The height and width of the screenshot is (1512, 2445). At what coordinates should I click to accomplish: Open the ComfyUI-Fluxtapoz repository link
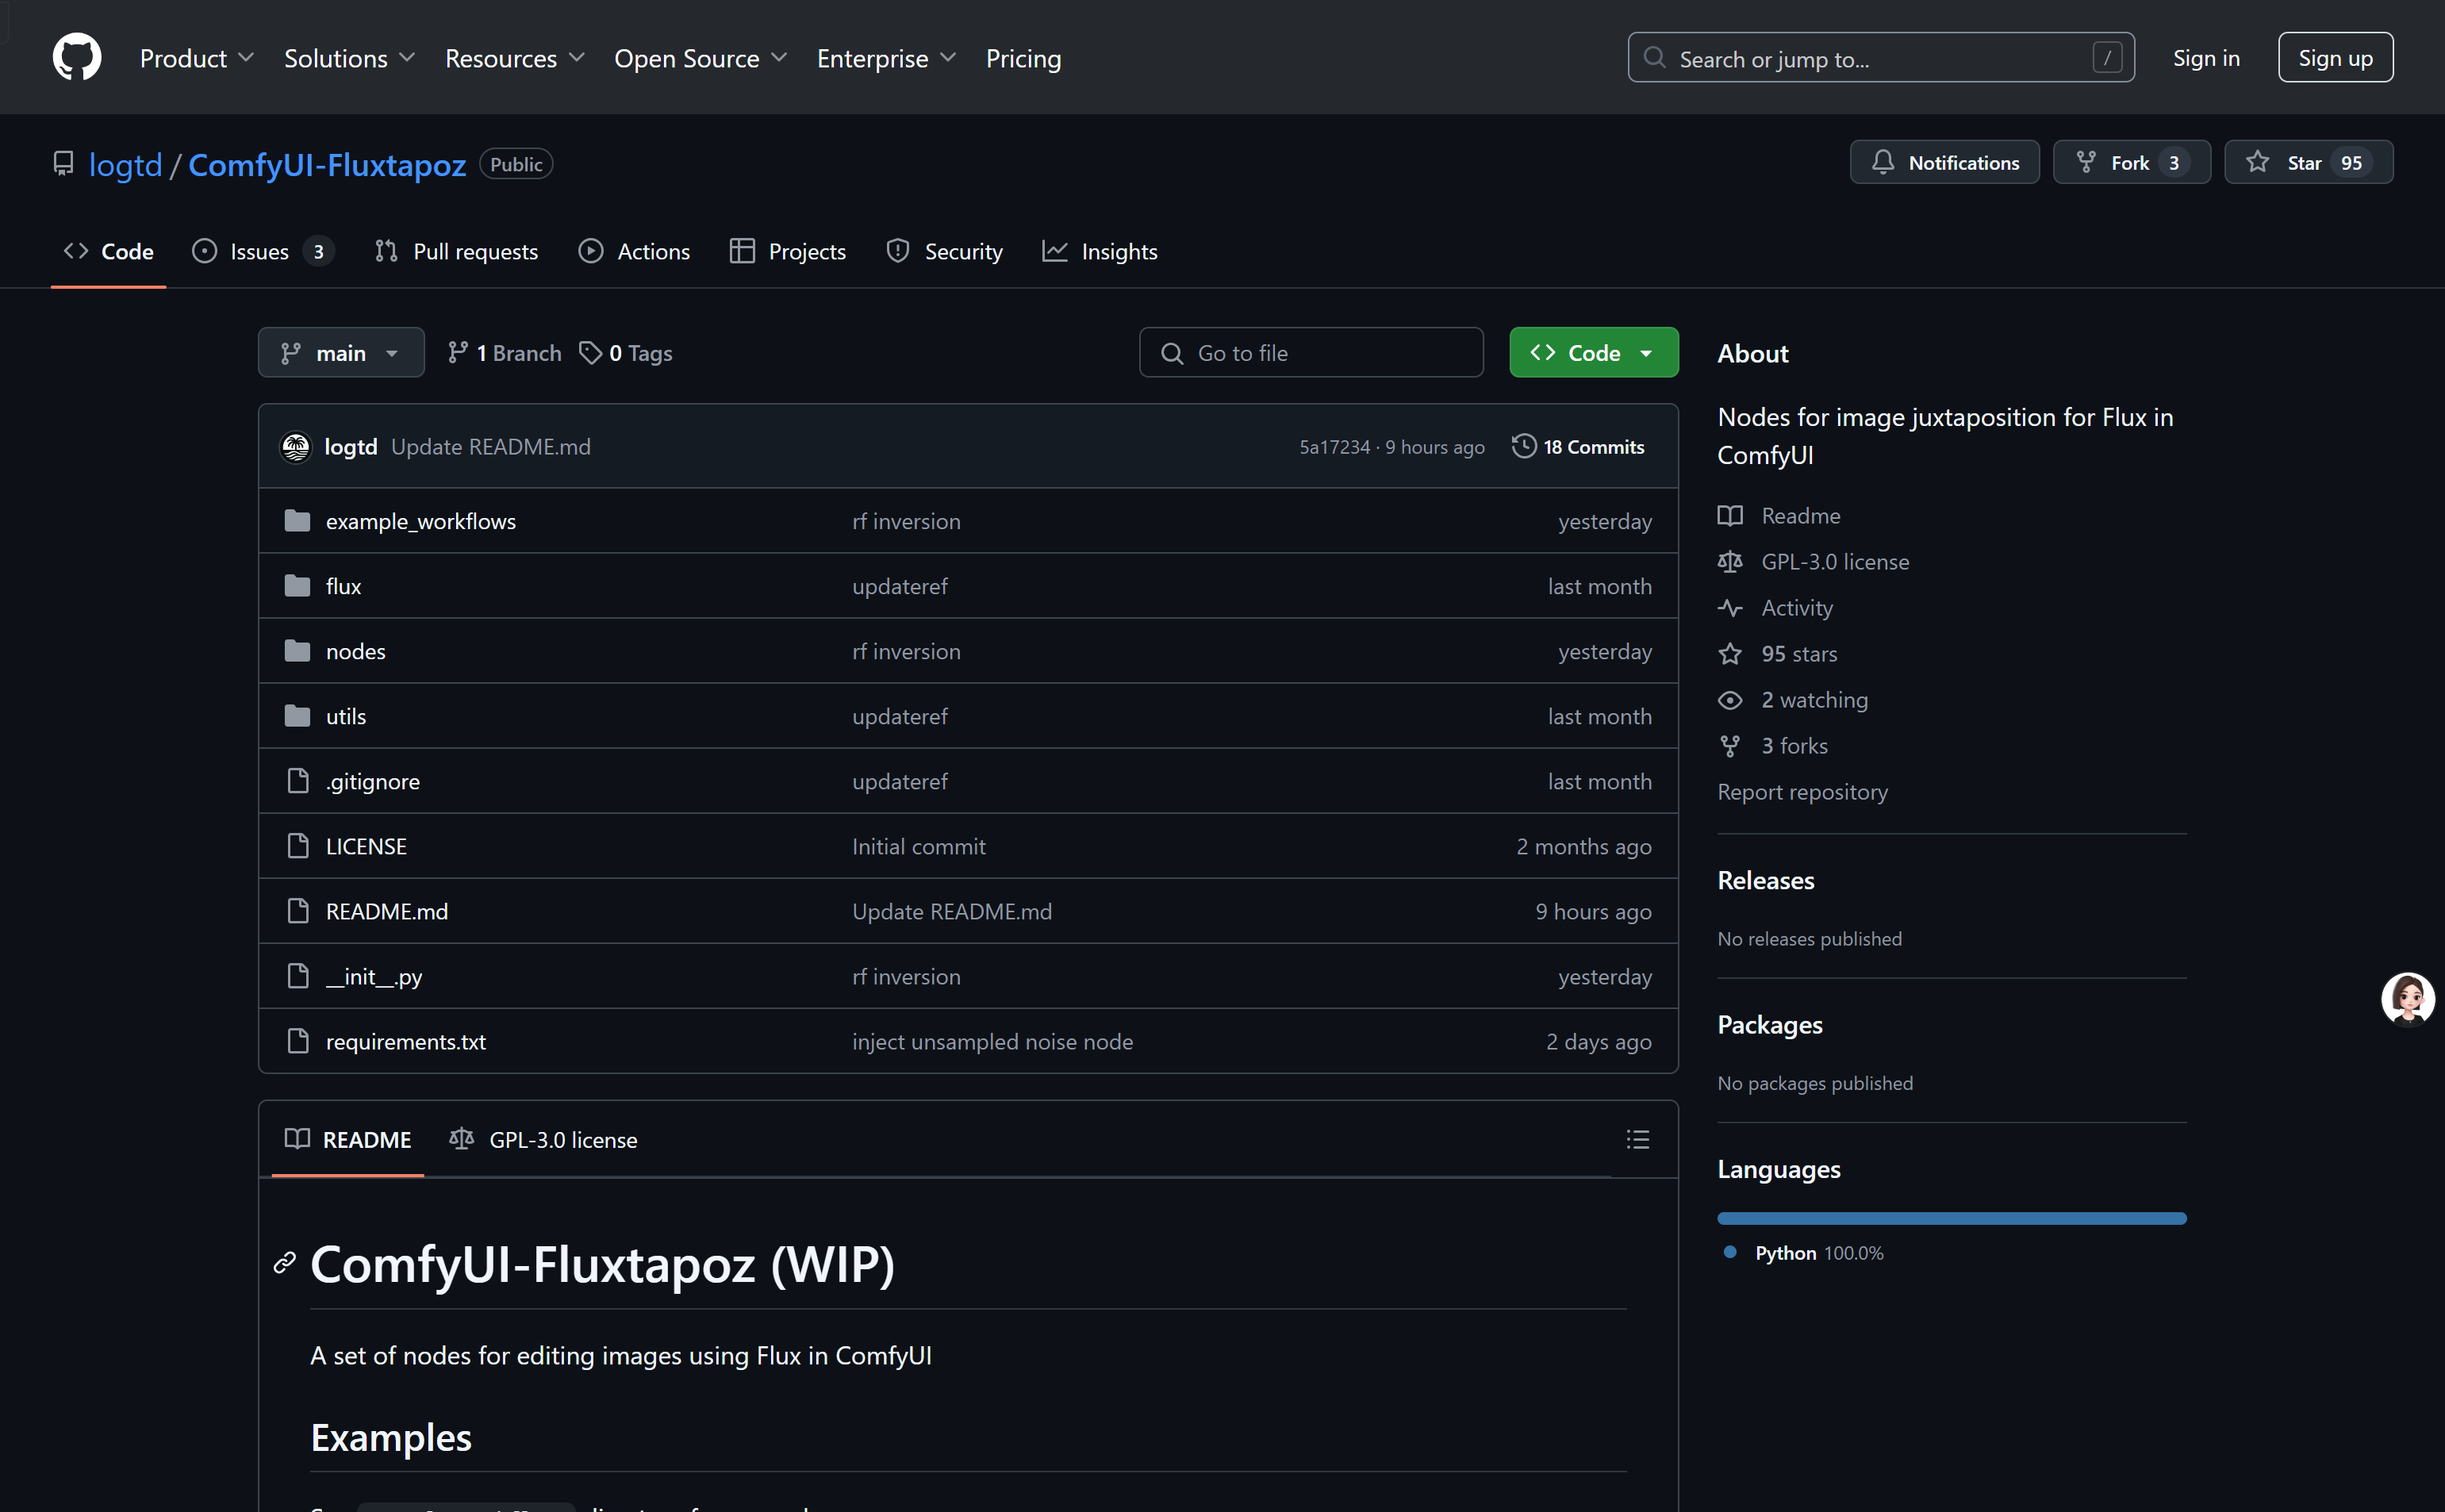tap(327, 164)
